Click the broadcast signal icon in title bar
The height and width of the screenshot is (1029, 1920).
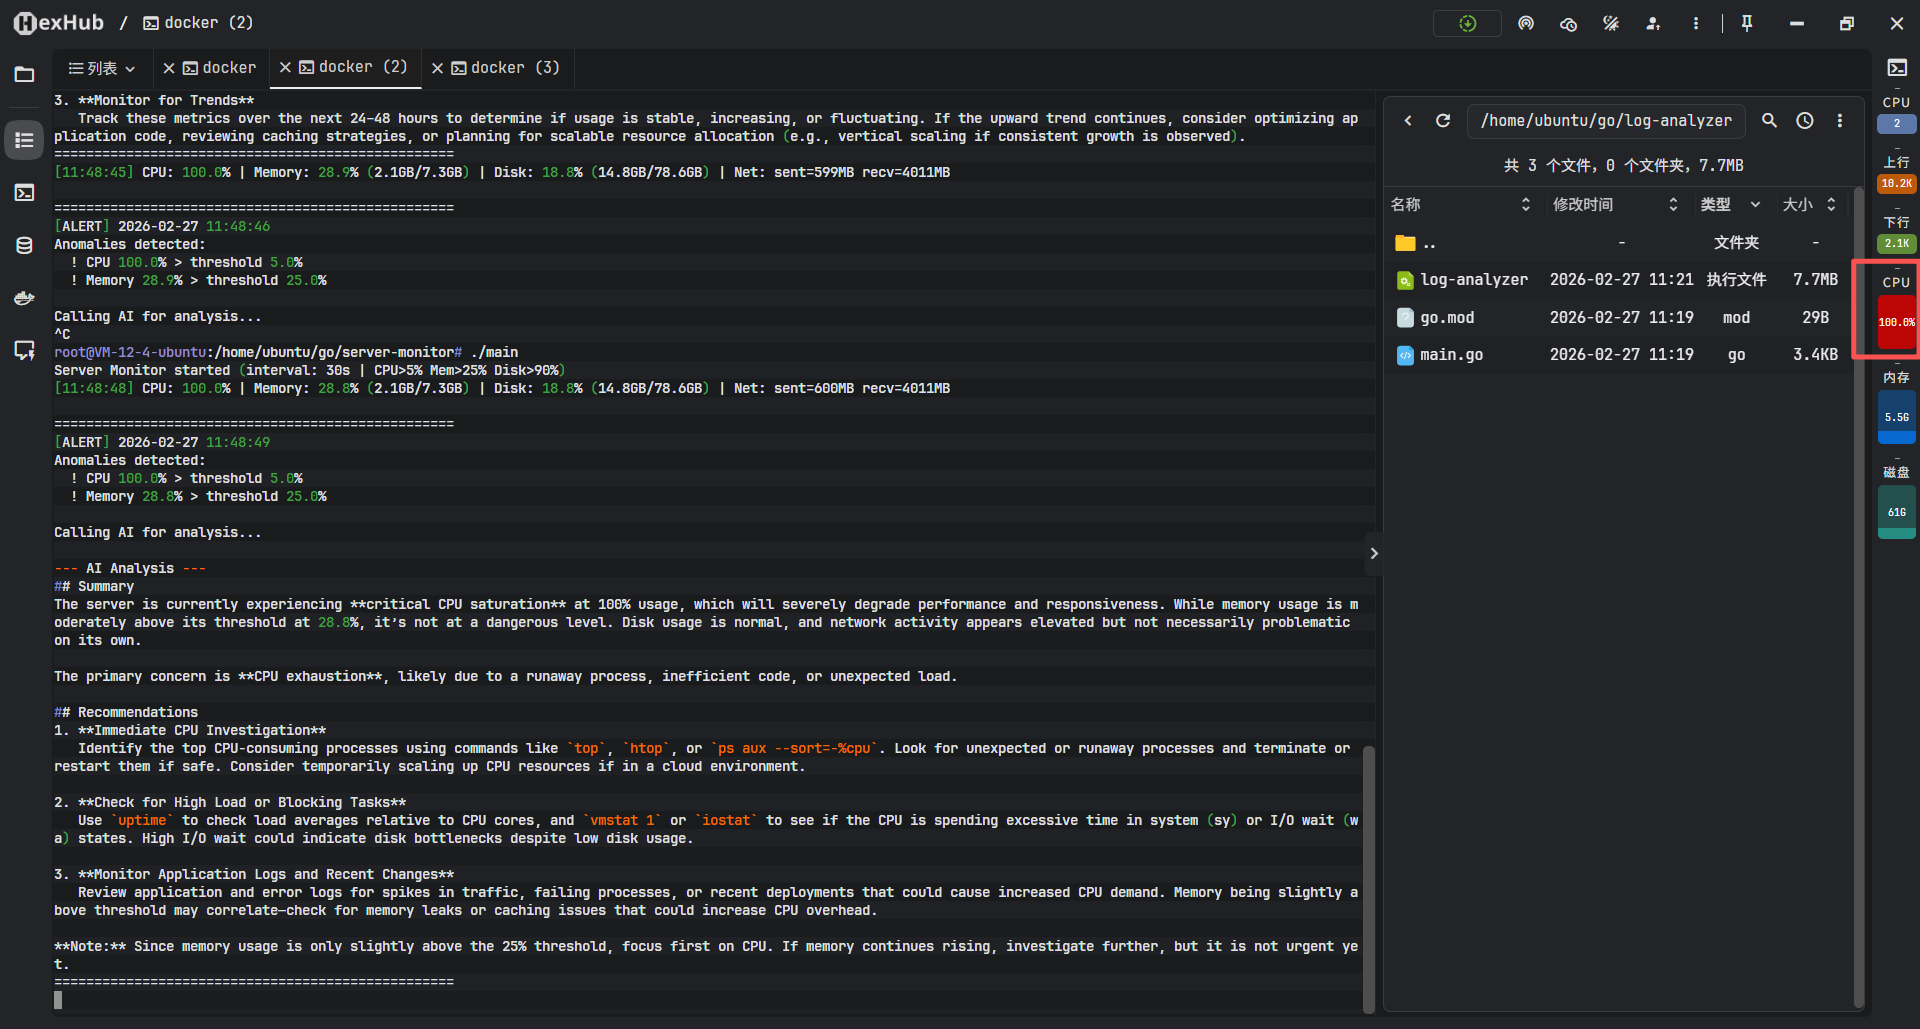[x=1526, y=23]
